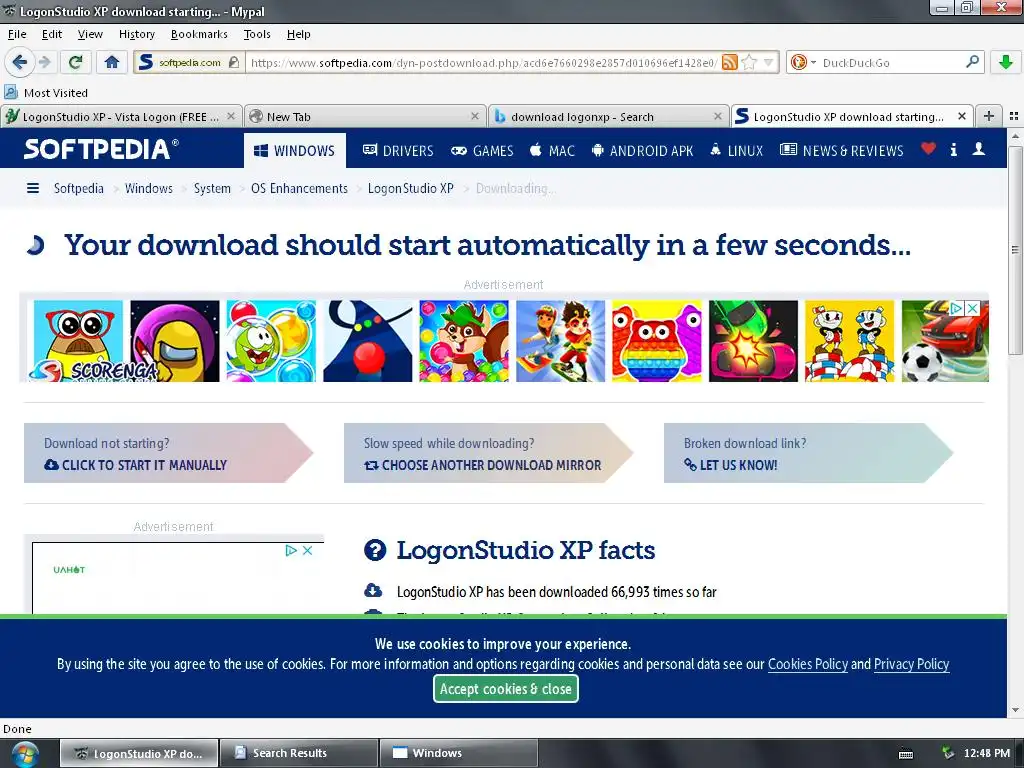Click the Windows Start orb
This screenshot has height=768, width=1024.
click(x=24, y=755)
